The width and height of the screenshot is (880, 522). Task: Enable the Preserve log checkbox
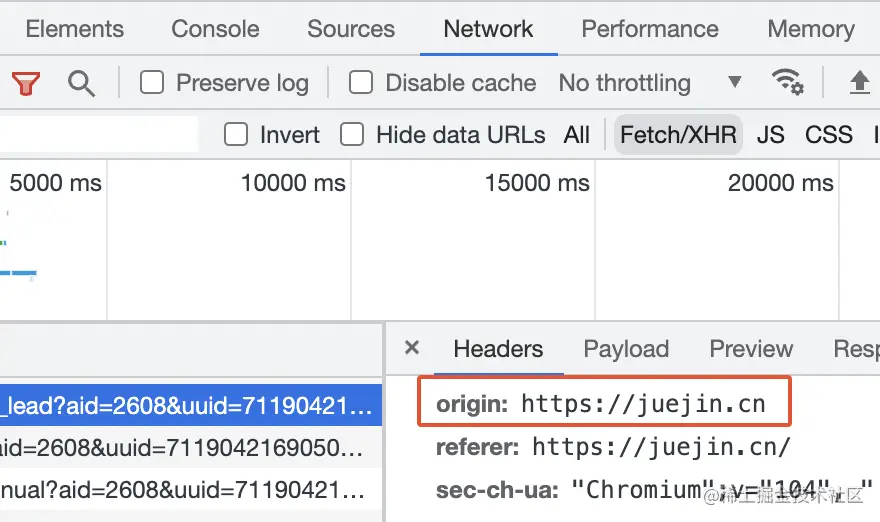[x=152, y=83]
